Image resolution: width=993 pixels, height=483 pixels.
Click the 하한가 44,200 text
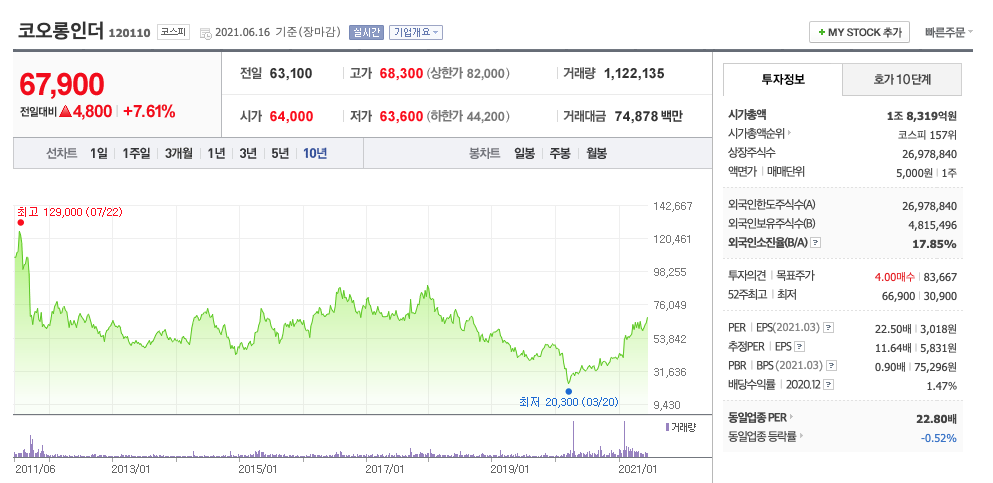pos(468,116)
